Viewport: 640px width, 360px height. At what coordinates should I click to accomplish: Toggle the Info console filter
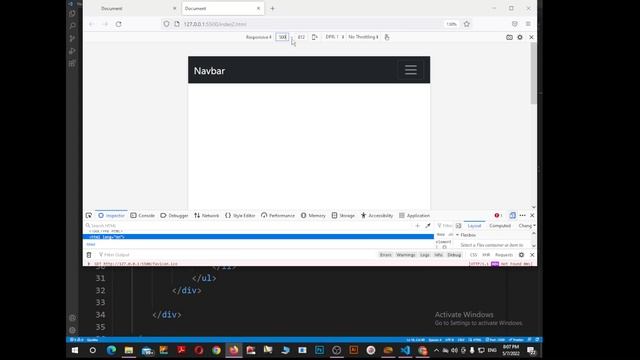(x=439, y=255)
